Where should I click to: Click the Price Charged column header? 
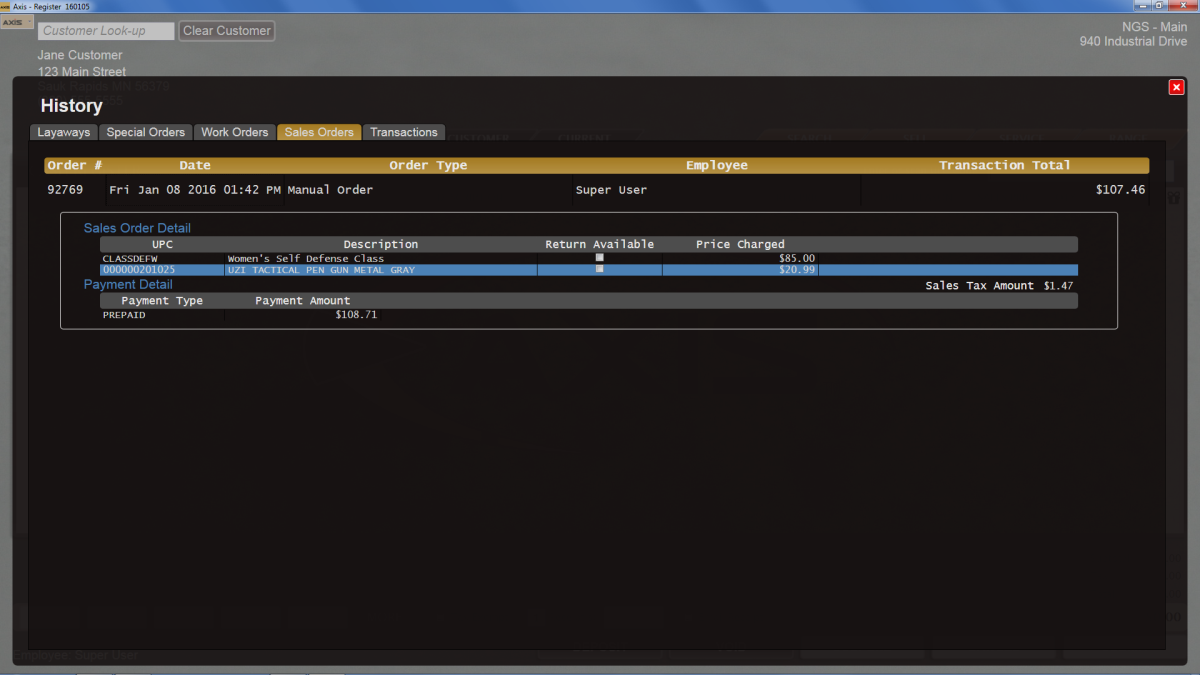pyautogui.click(x=740, y=244)
